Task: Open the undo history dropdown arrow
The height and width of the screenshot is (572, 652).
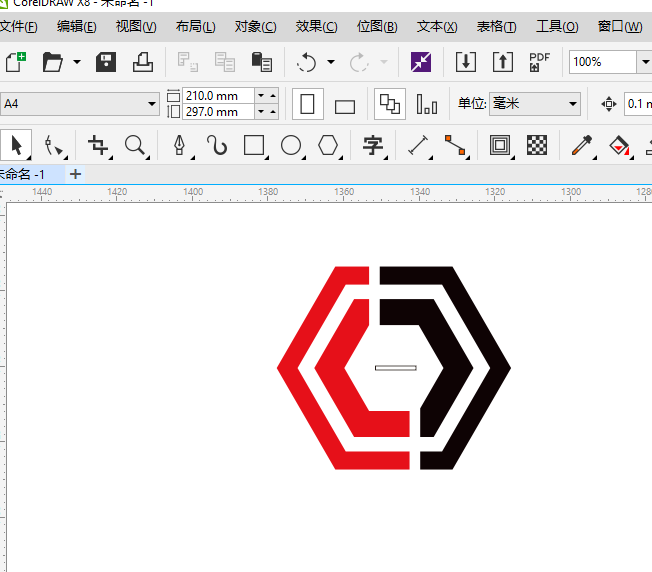Action: tap(331, 62)
